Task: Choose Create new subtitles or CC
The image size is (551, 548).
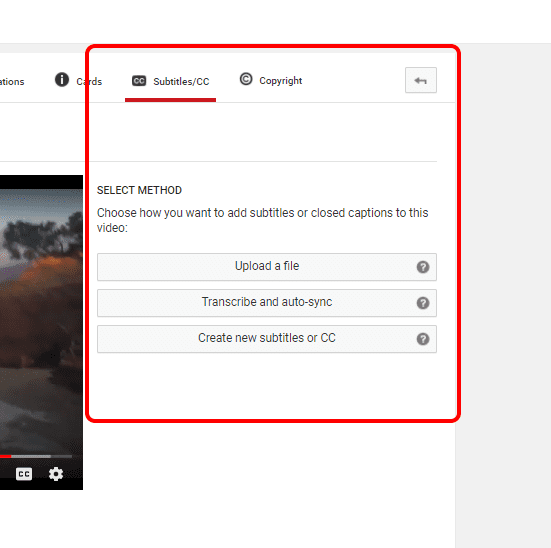Action: [x=267, y=339]
